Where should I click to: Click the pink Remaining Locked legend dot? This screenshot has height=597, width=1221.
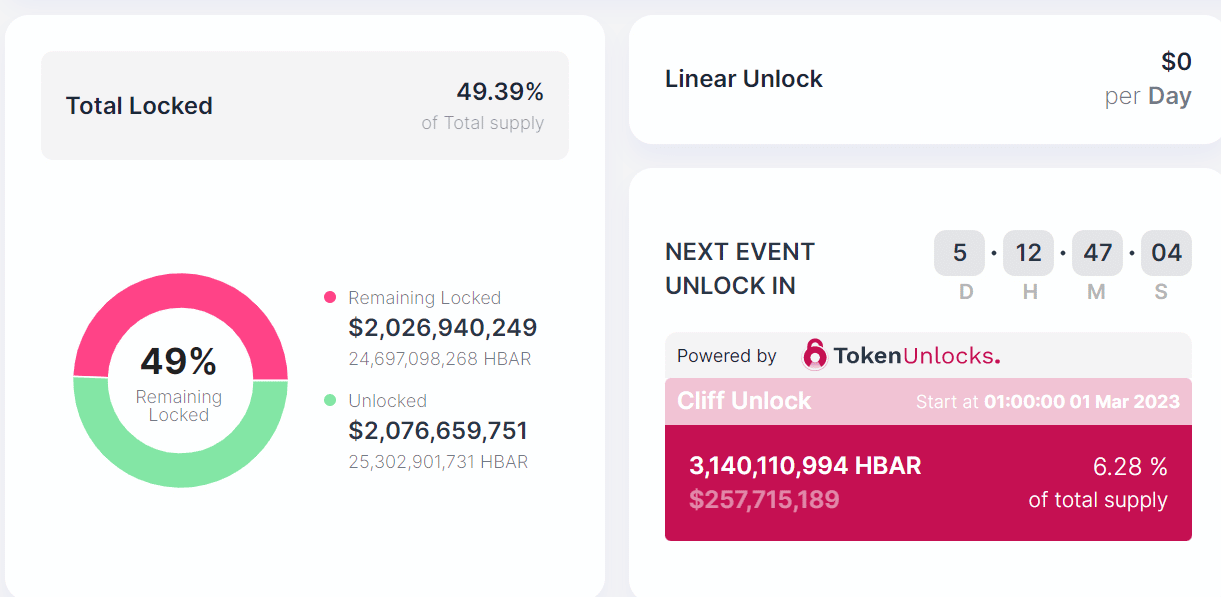pos(330,297)
